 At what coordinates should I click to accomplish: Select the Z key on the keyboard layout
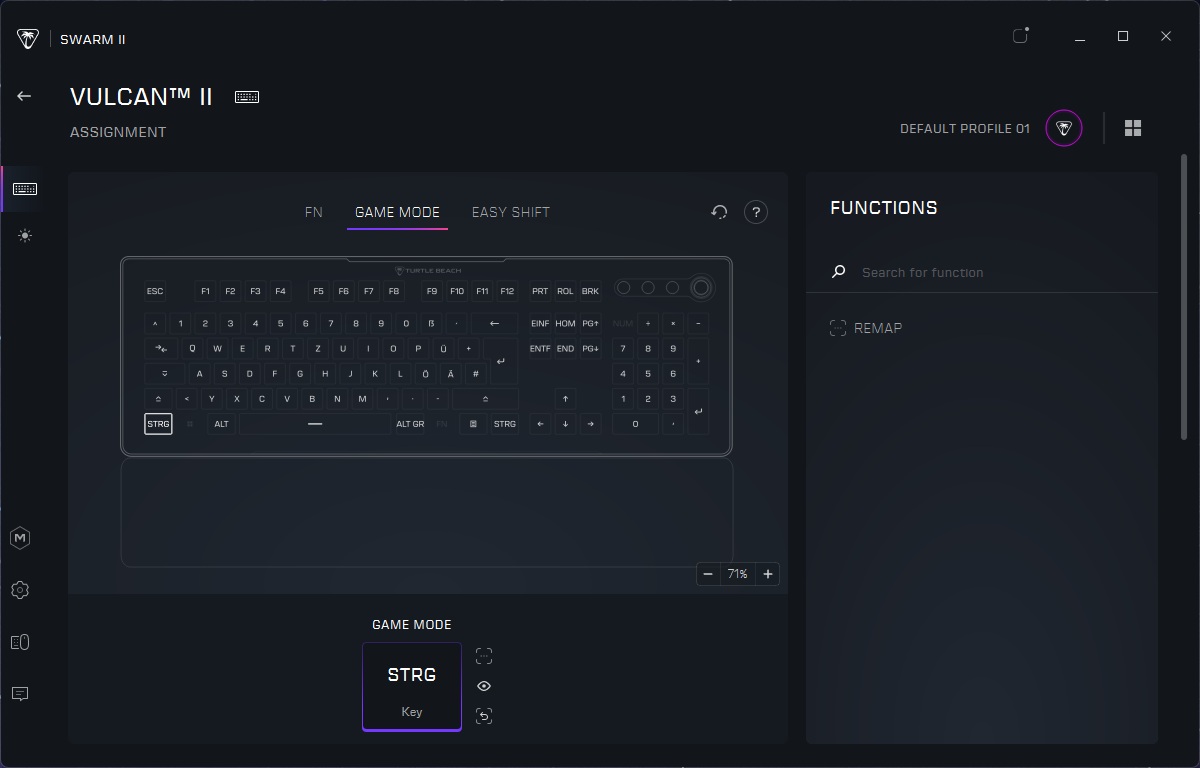pyautogui.click(x=318, y=348)
